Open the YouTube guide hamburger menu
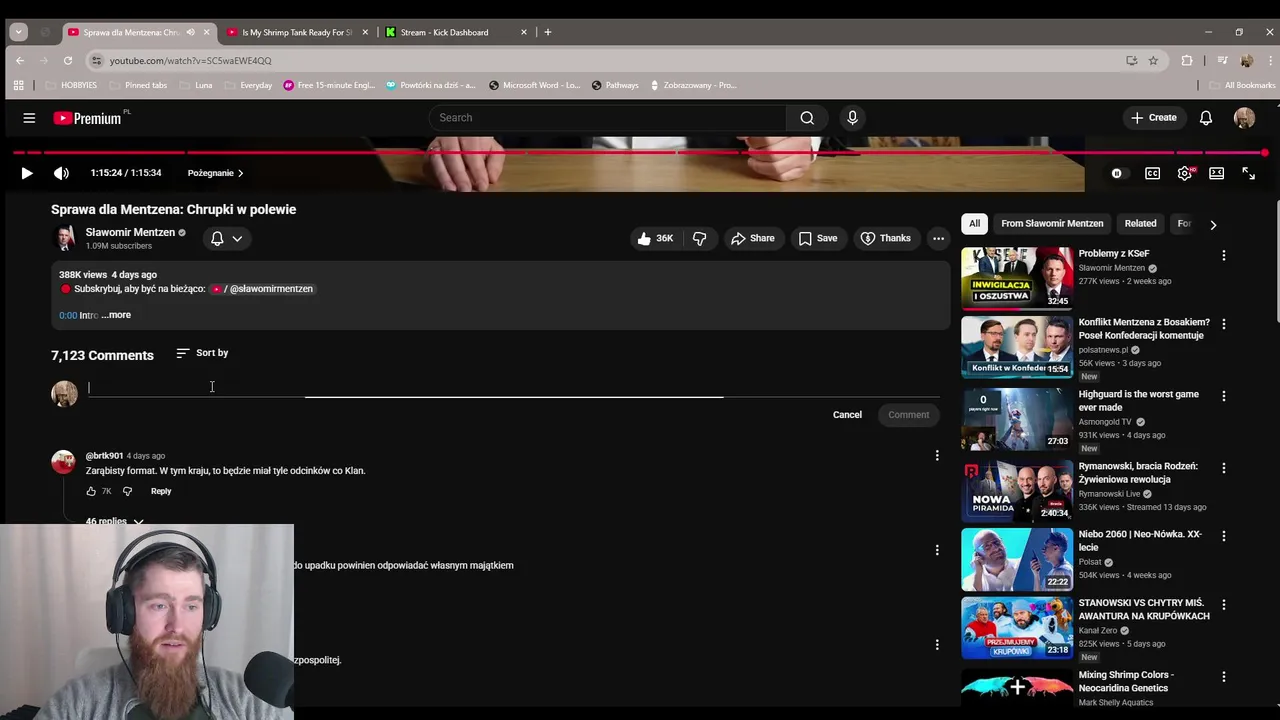Screen dimensions: 1280x720 [x=29, y=118]
